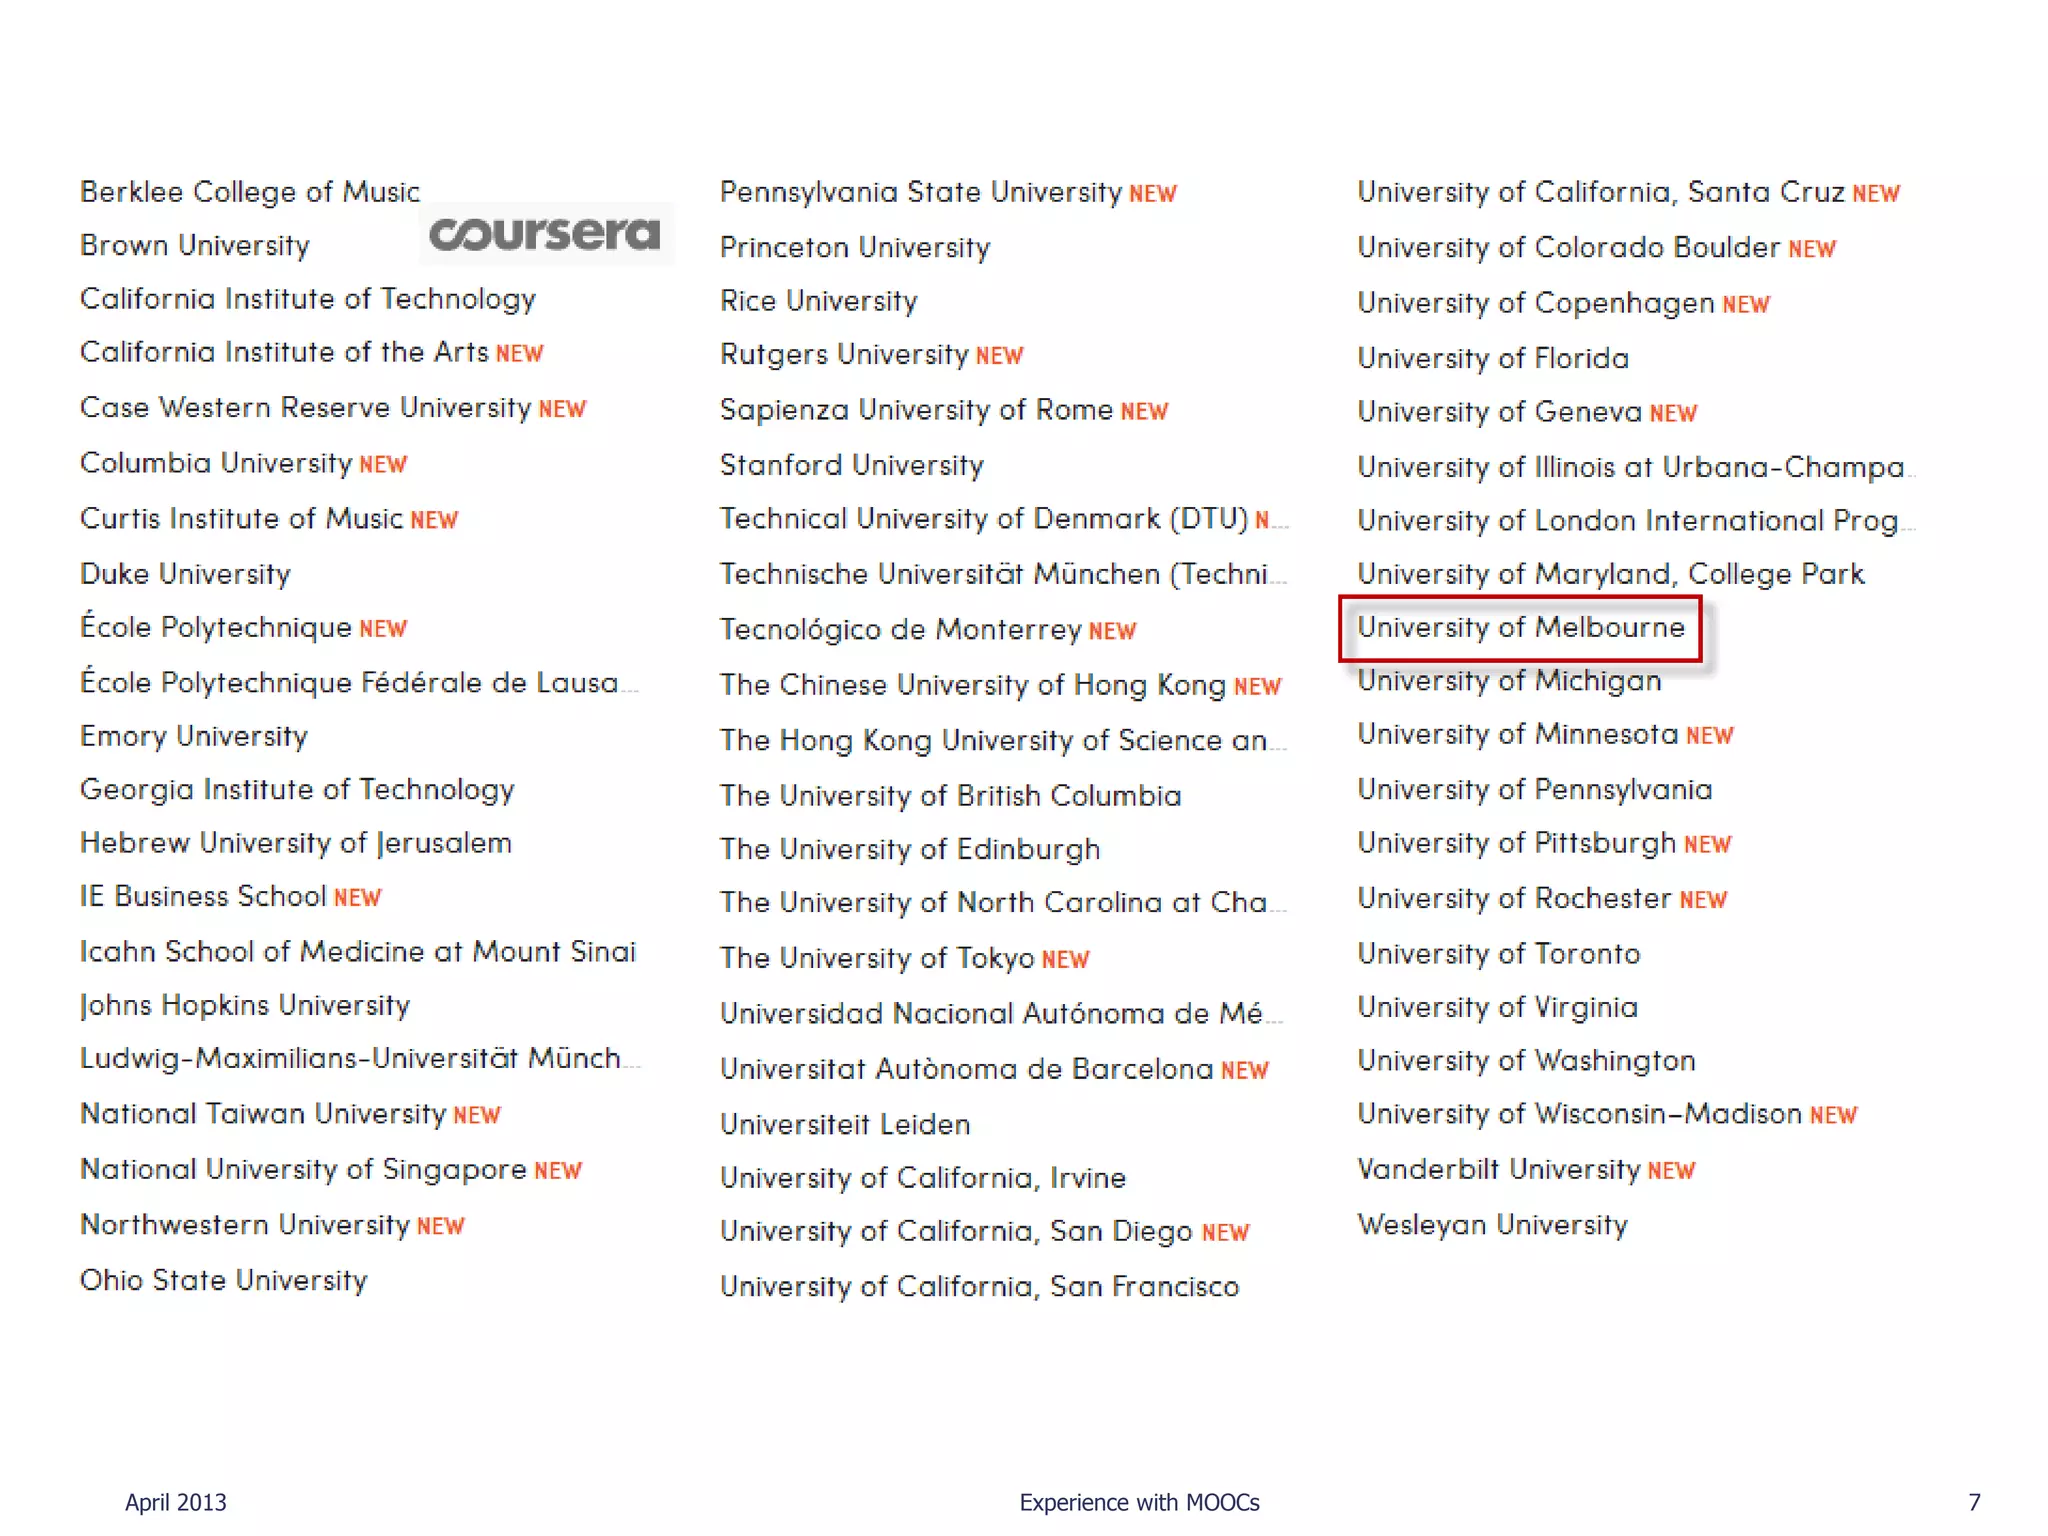Open University of California, San Francisco
Screen dimensions: 2048x1536
(x=980, y=1287)
